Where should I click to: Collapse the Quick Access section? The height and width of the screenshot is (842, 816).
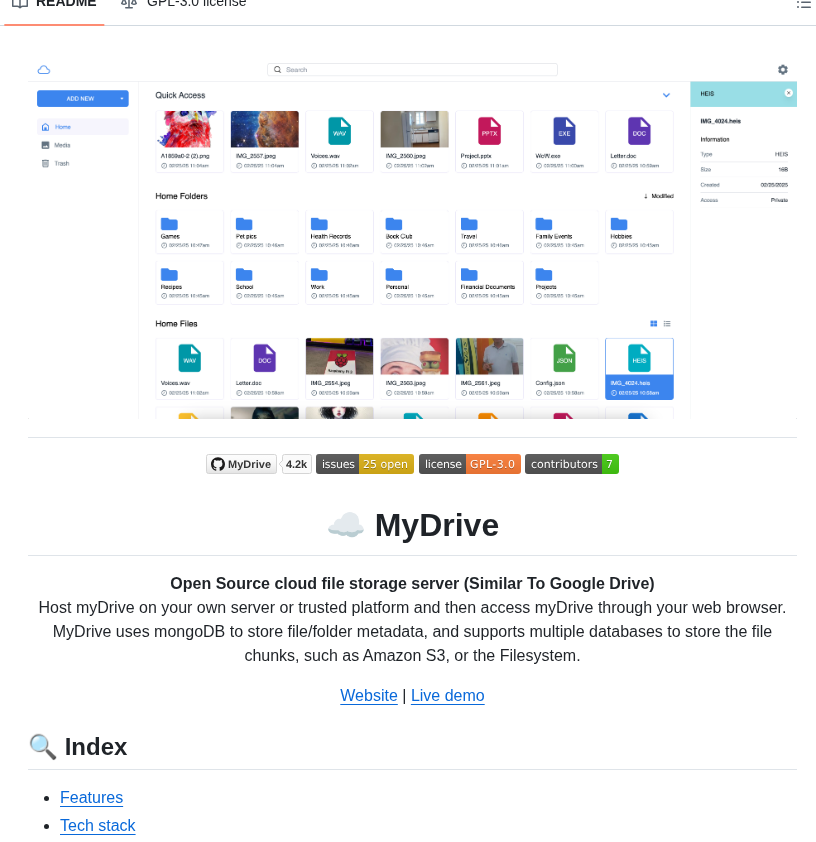665,95
